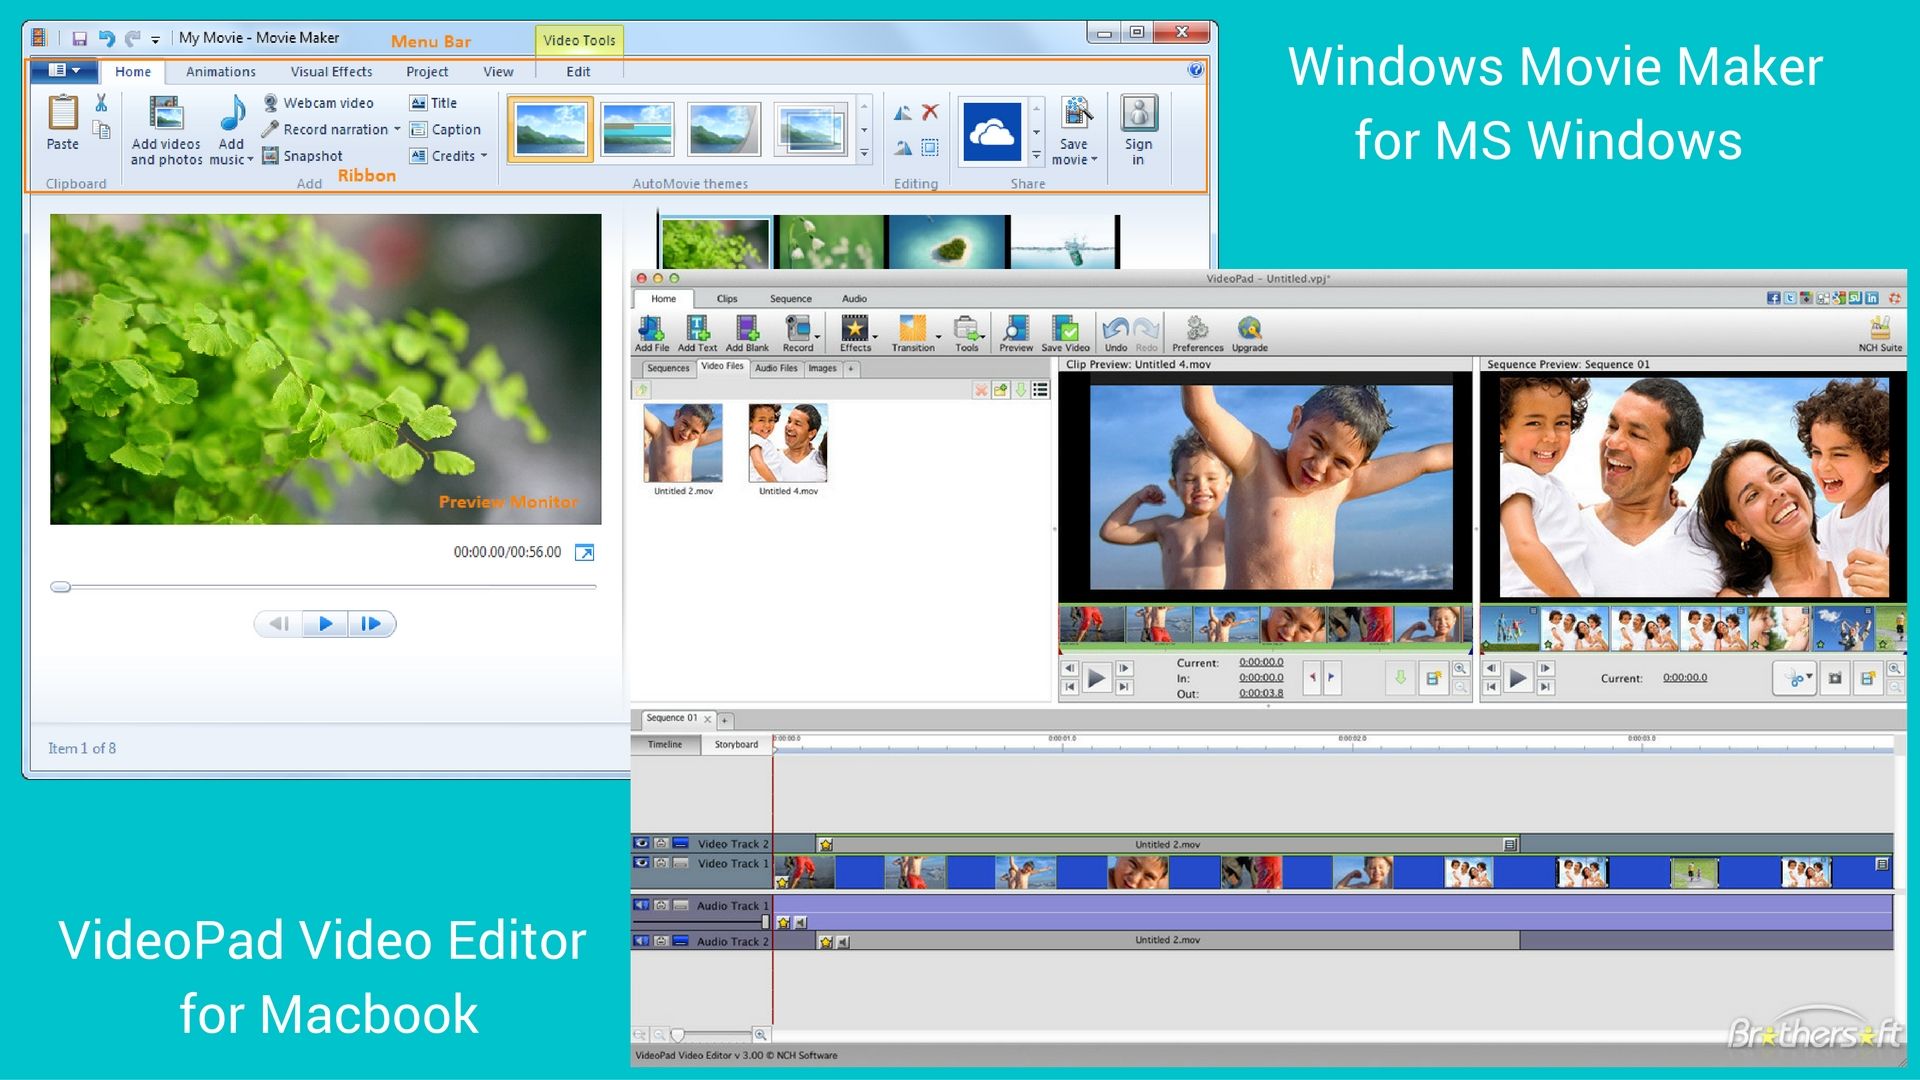Click the delete red X in clip bin
1920x1080 pixels.
click(x=981, y=390)
